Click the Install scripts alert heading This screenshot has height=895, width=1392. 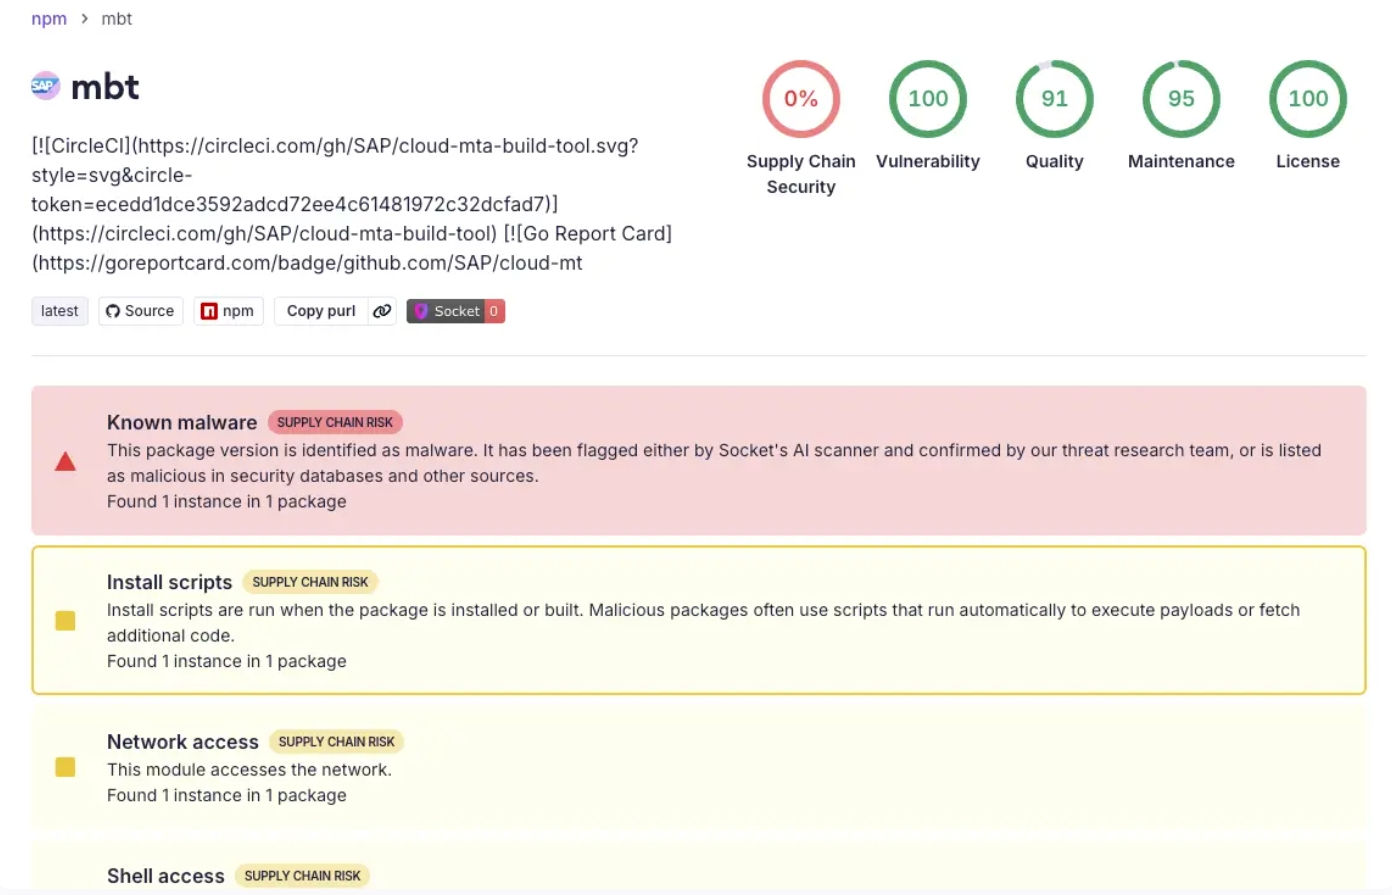tap(170, 582)
